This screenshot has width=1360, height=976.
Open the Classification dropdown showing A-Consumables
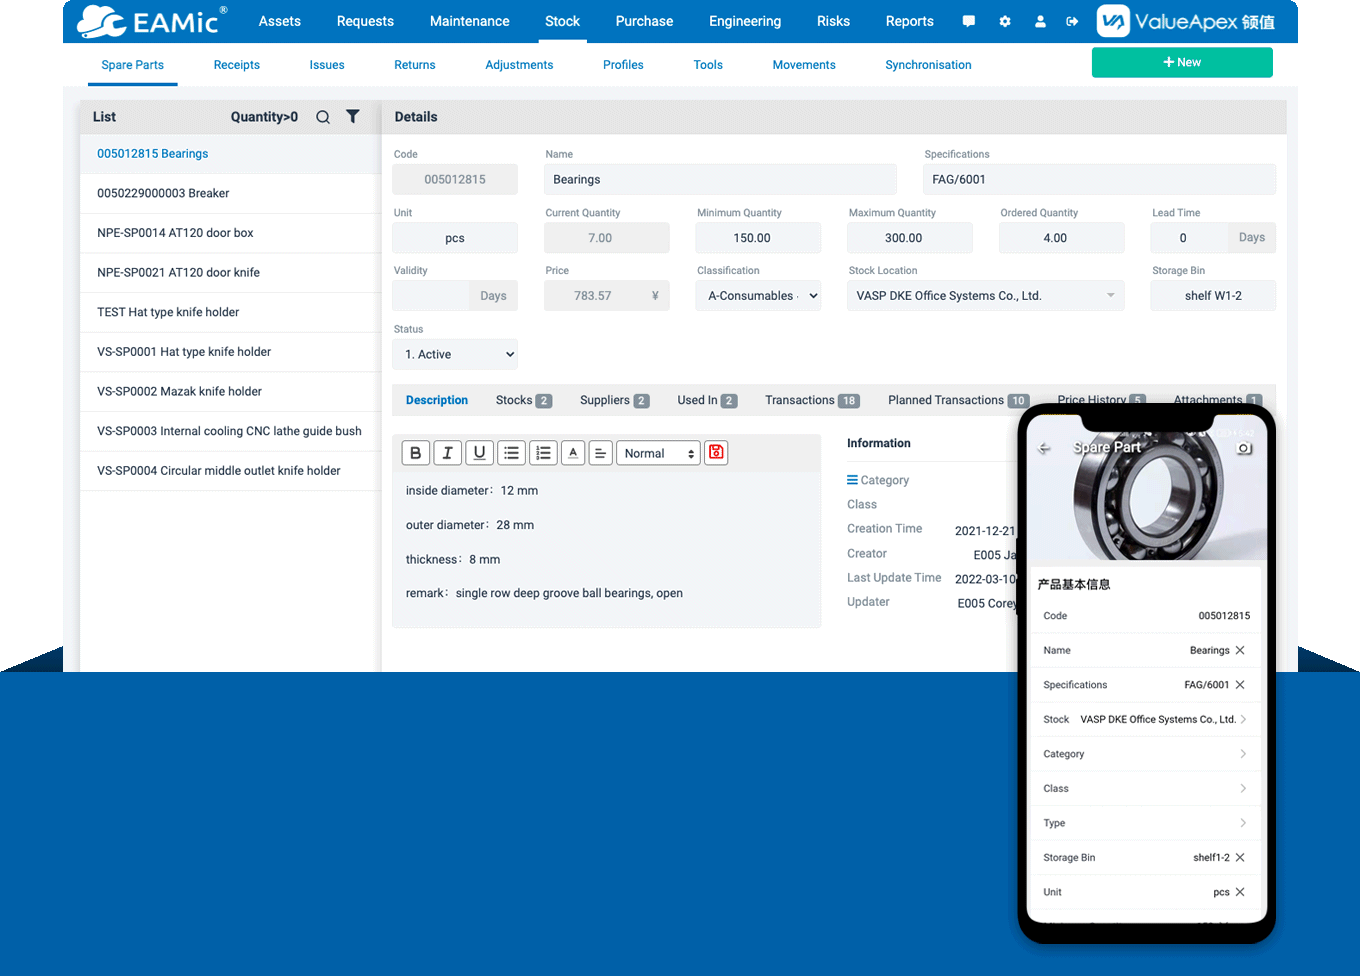coord(758,295)
